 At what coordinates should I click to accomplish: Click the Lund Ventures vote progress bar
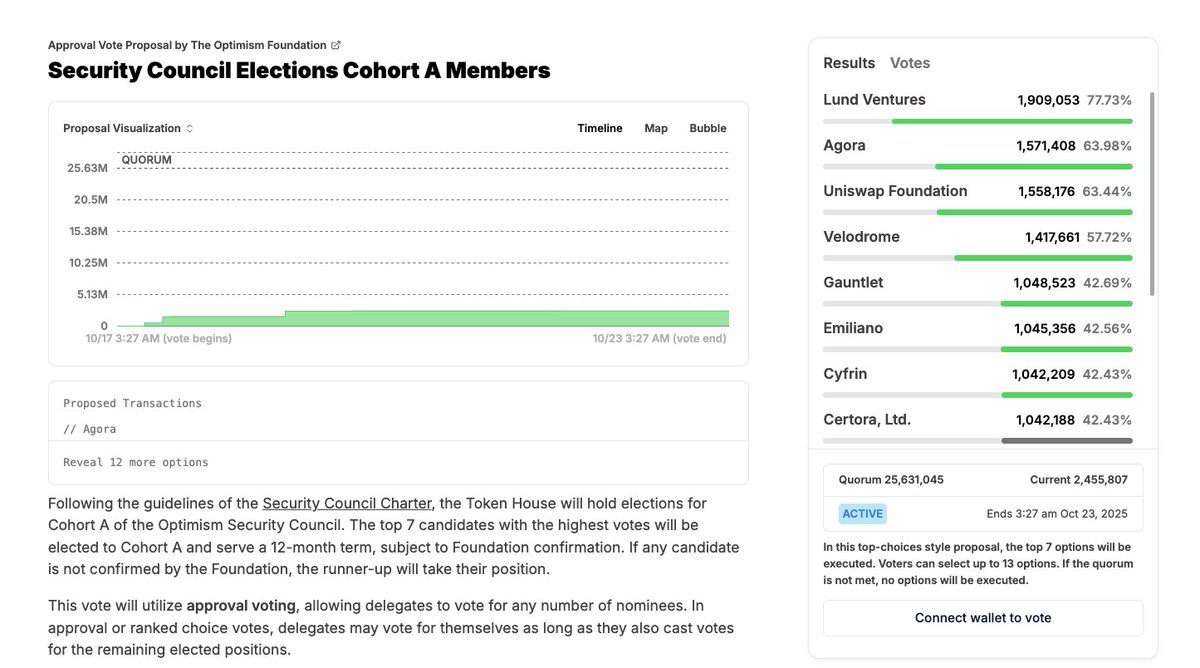[978, 121]
